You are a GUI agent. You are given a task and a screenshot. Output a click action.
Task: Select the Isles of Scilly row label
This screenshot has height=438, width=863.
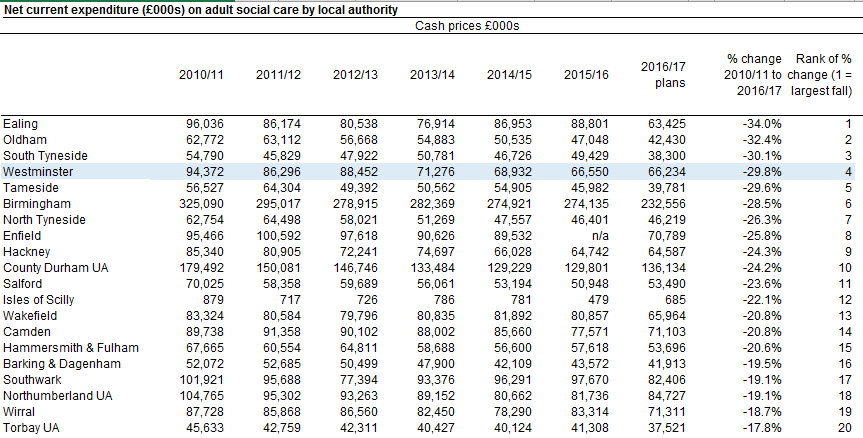click(38, 300)
